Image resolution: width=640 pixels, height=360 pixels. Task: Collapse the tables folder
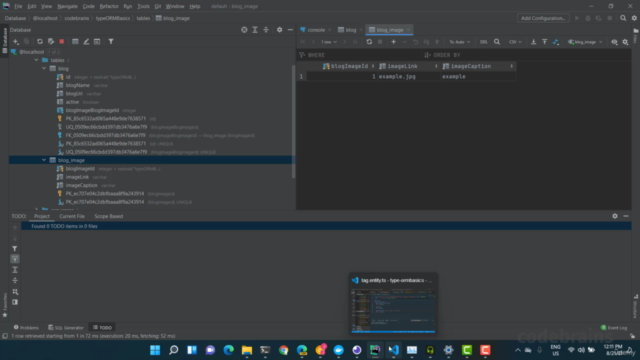click(37, 60)
